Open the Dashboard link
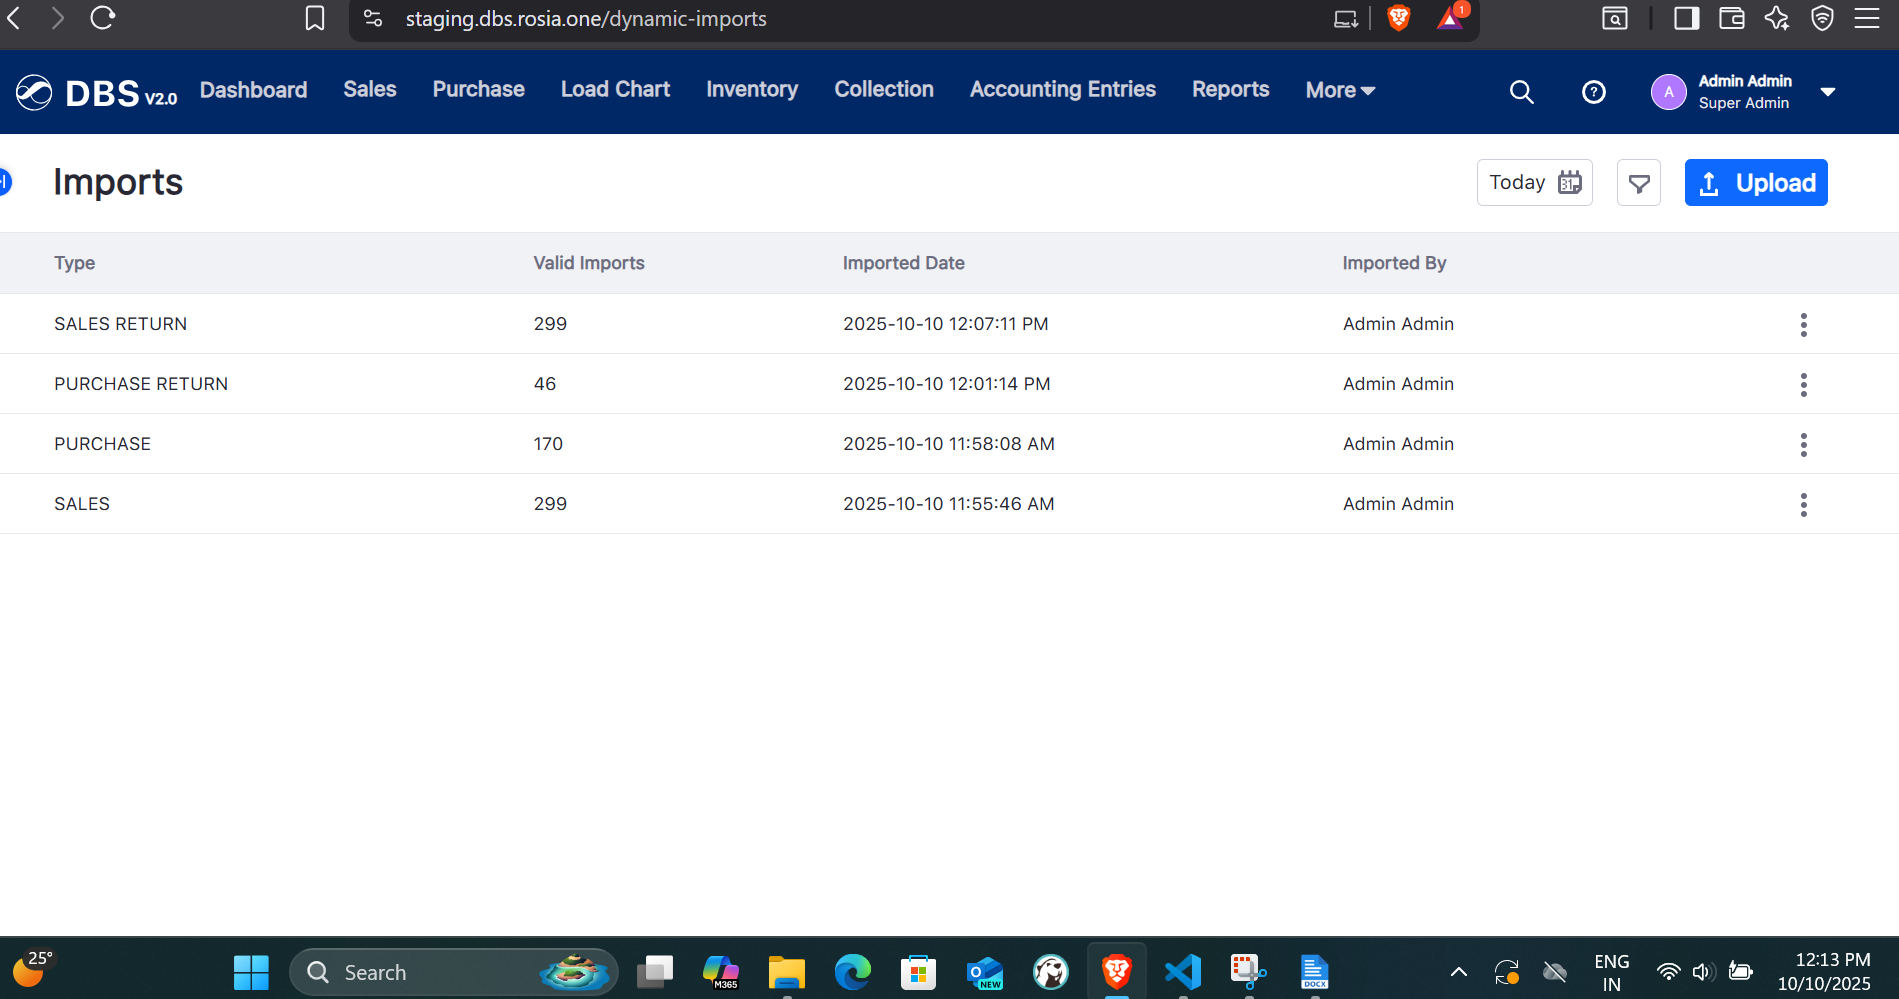Viewport: 1899px width, 999px height. [x=253, y=90]
